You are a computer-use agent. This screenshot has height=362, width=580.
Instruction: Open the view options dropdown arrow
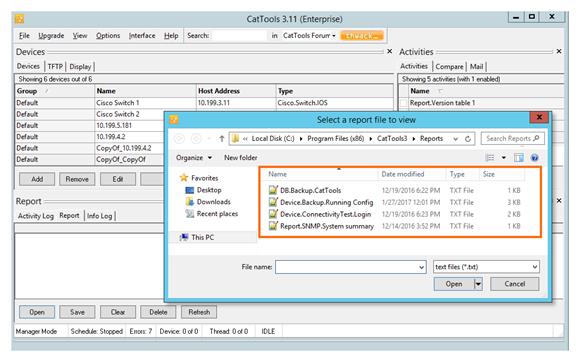503,158
